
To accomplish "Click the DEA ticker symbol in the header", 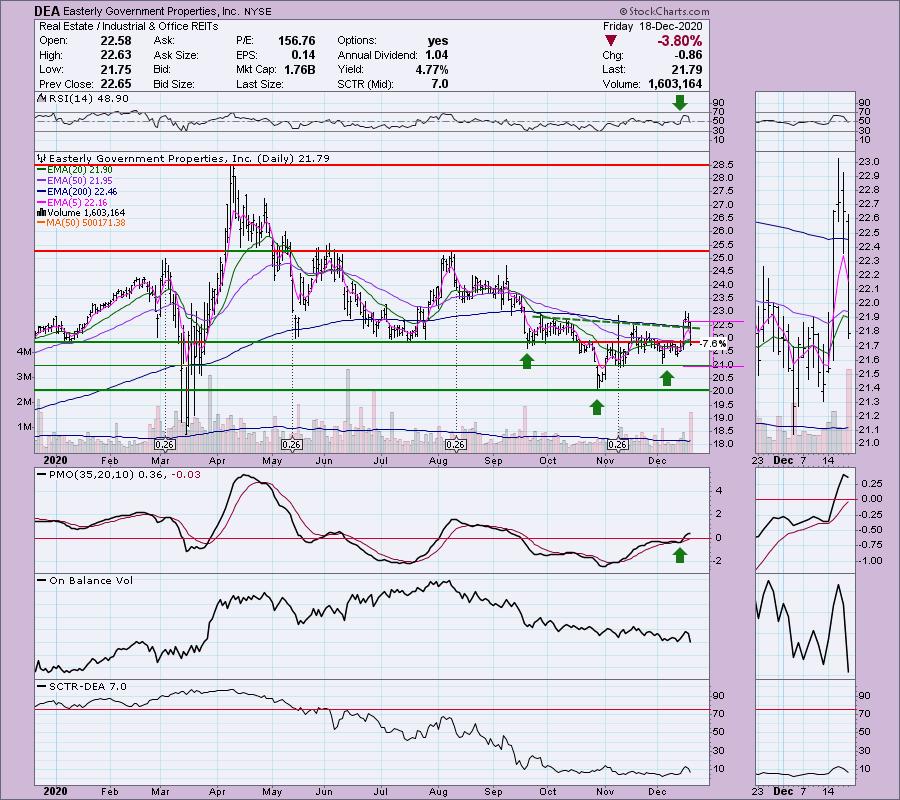I will [x=46, y=11].
